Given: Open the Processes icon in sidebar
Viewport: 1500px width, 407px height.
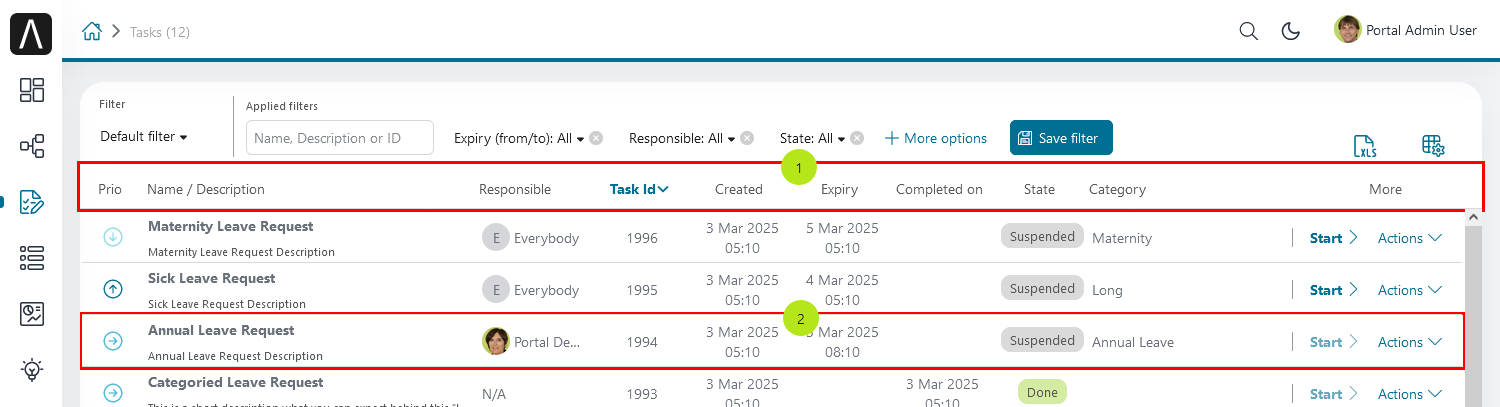Looking at the screenshot, I should click(32, 147).
